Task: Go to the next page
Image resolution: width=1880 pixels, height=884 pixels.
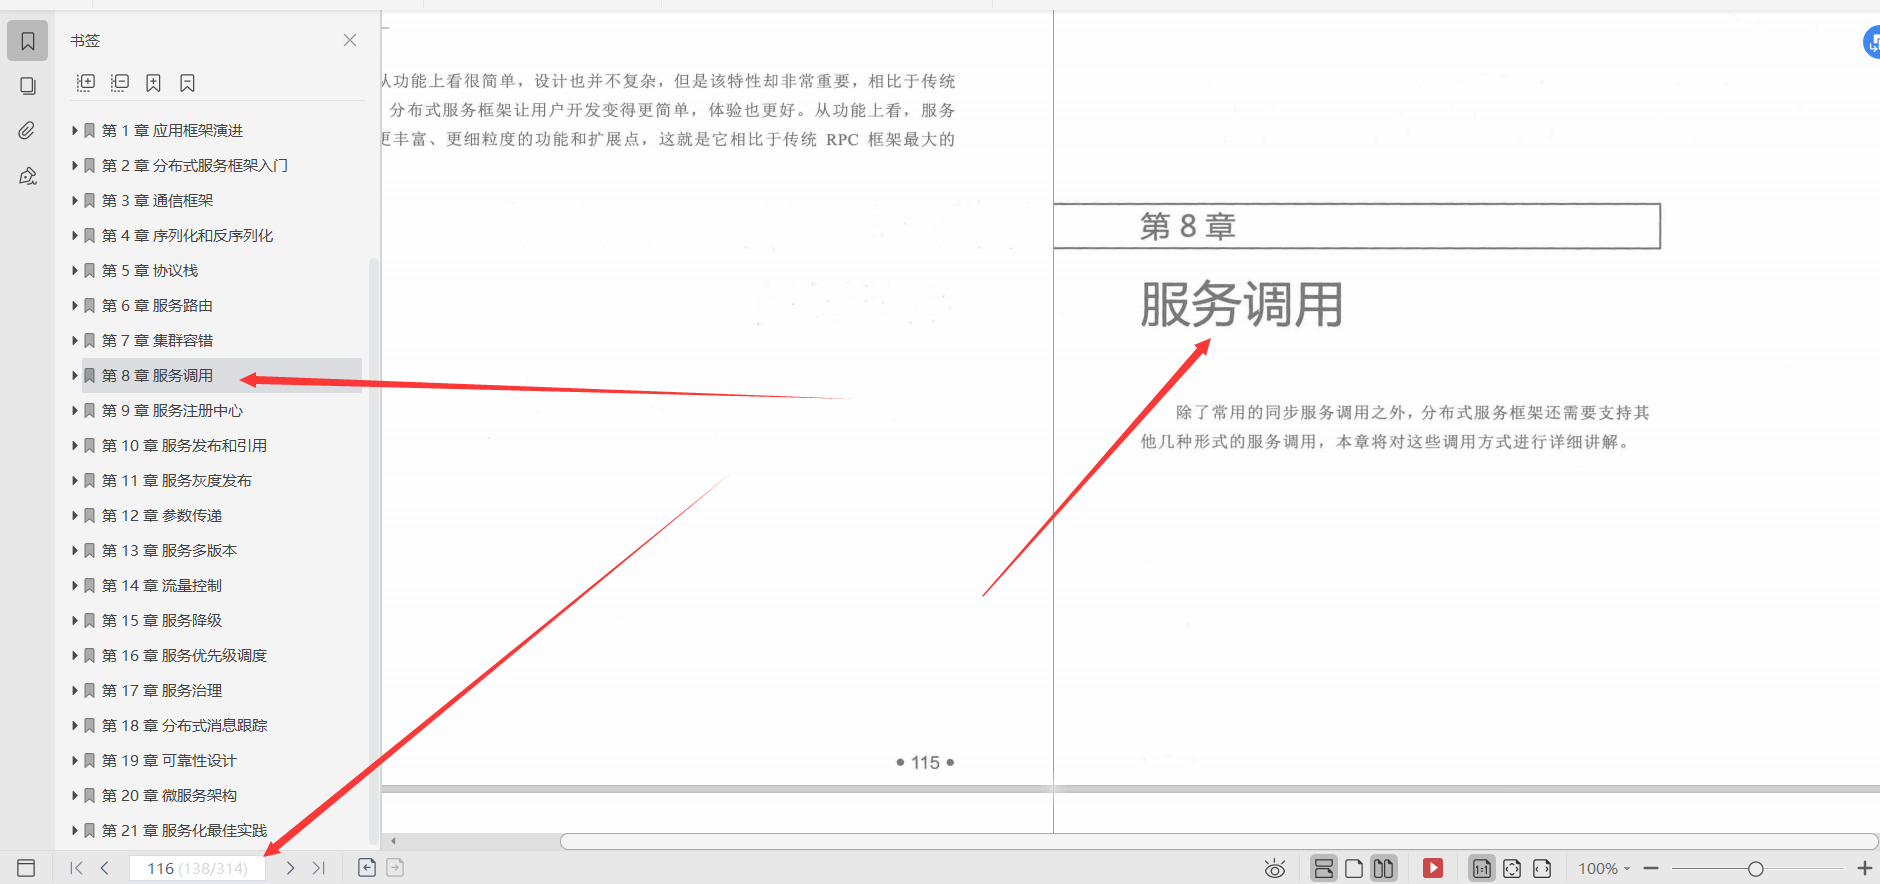Action: click(x=290, y=868)
